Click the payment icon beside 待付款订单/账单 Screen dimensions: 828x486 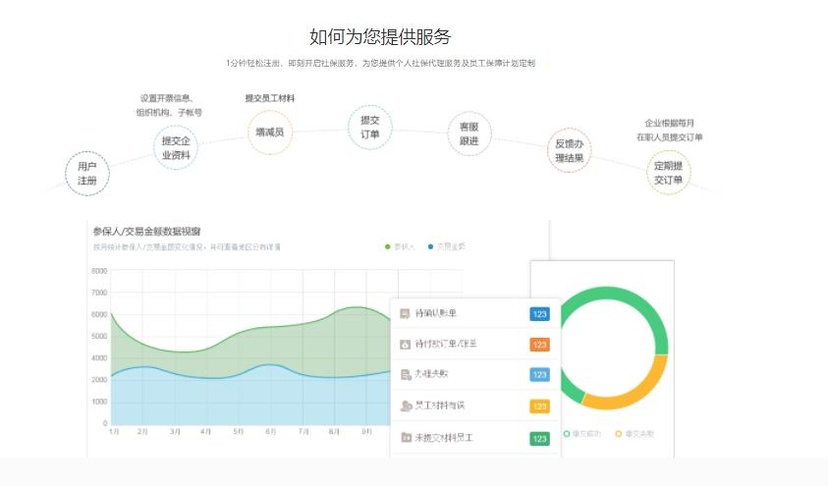[405, 344]
